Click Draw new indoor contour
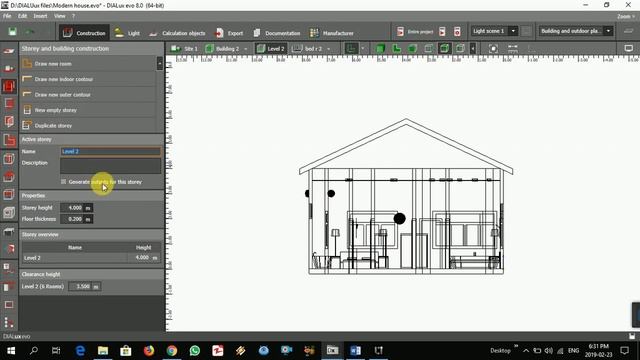The width and height of the screenshot is (640, 360). [88, 79]
